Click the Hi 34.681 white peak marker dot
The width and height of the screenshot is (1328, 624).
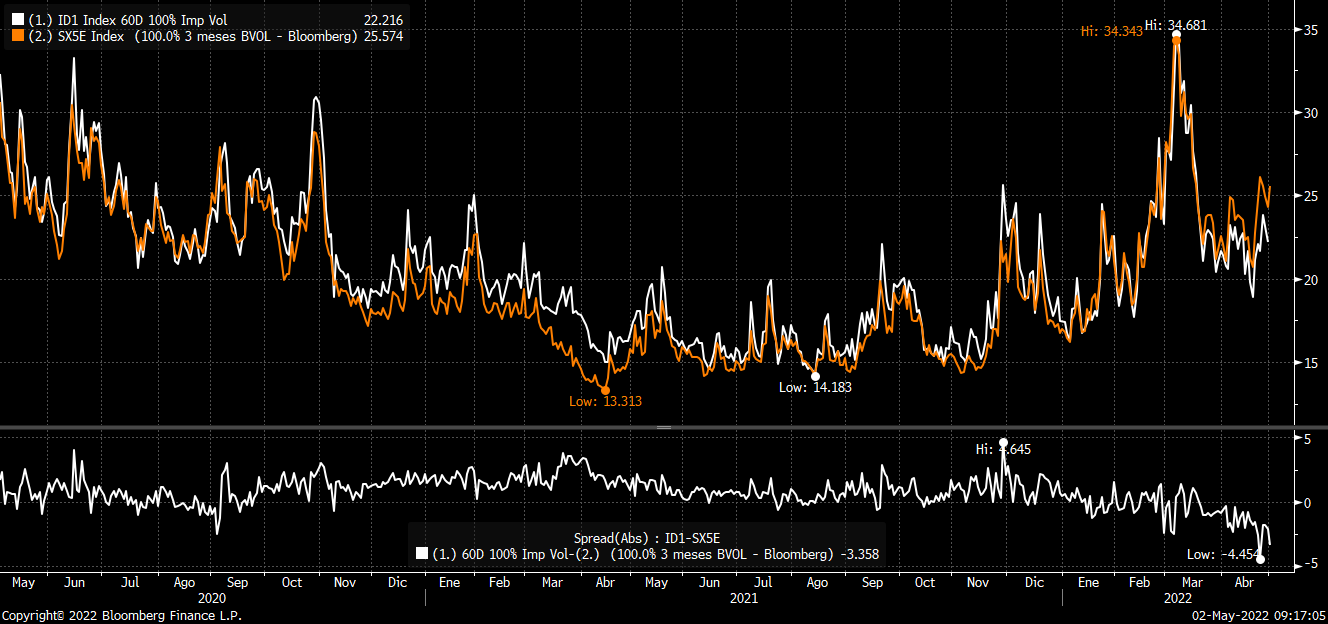tap(1176, 35)
